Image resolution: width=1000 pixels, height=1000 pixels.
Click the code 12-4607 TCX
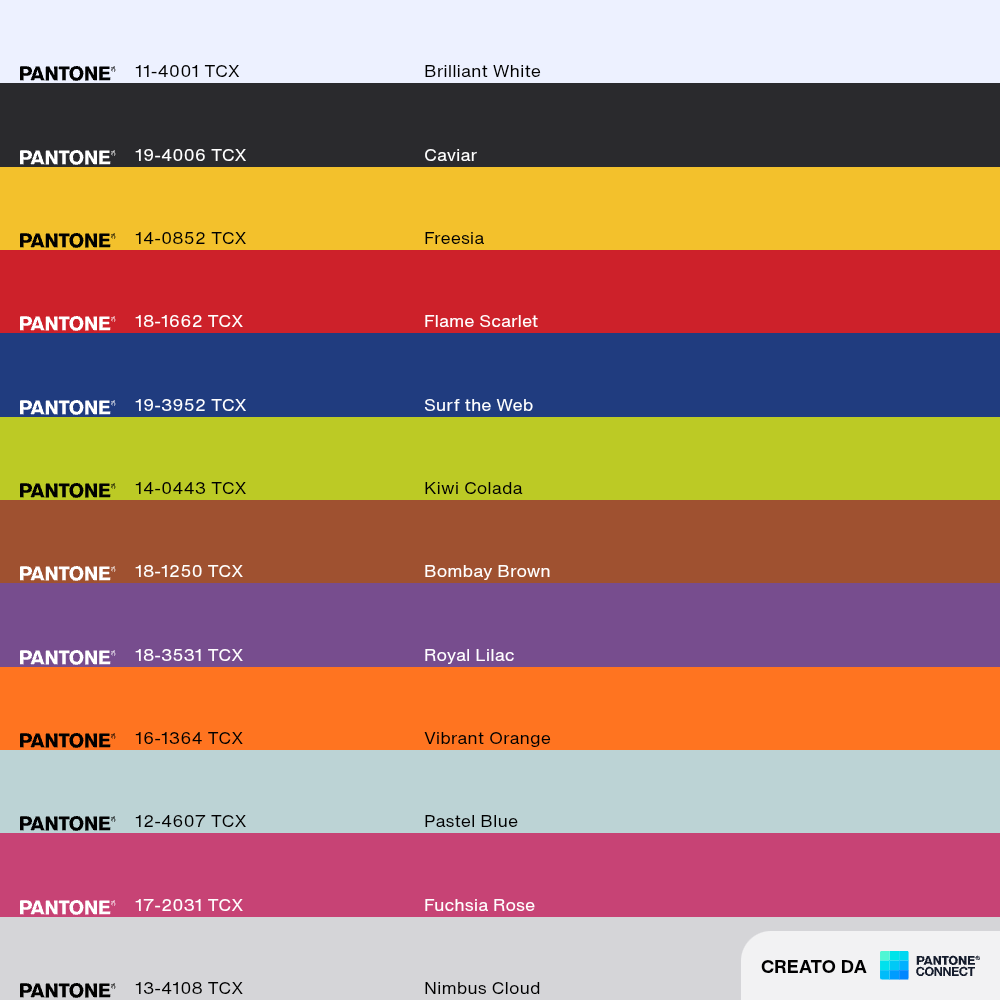(x=190, y=821)
